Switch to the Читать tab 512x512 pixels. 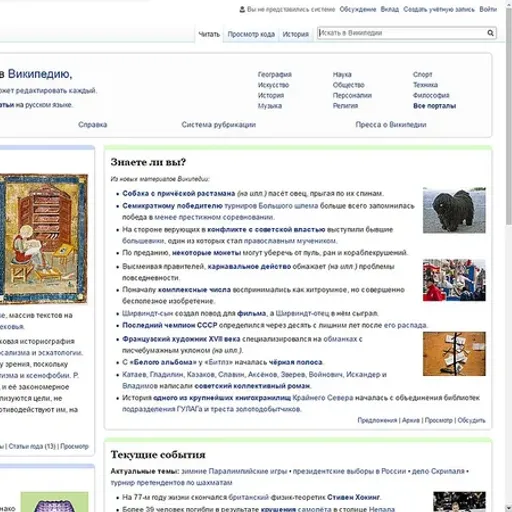(x=209, y=34)
